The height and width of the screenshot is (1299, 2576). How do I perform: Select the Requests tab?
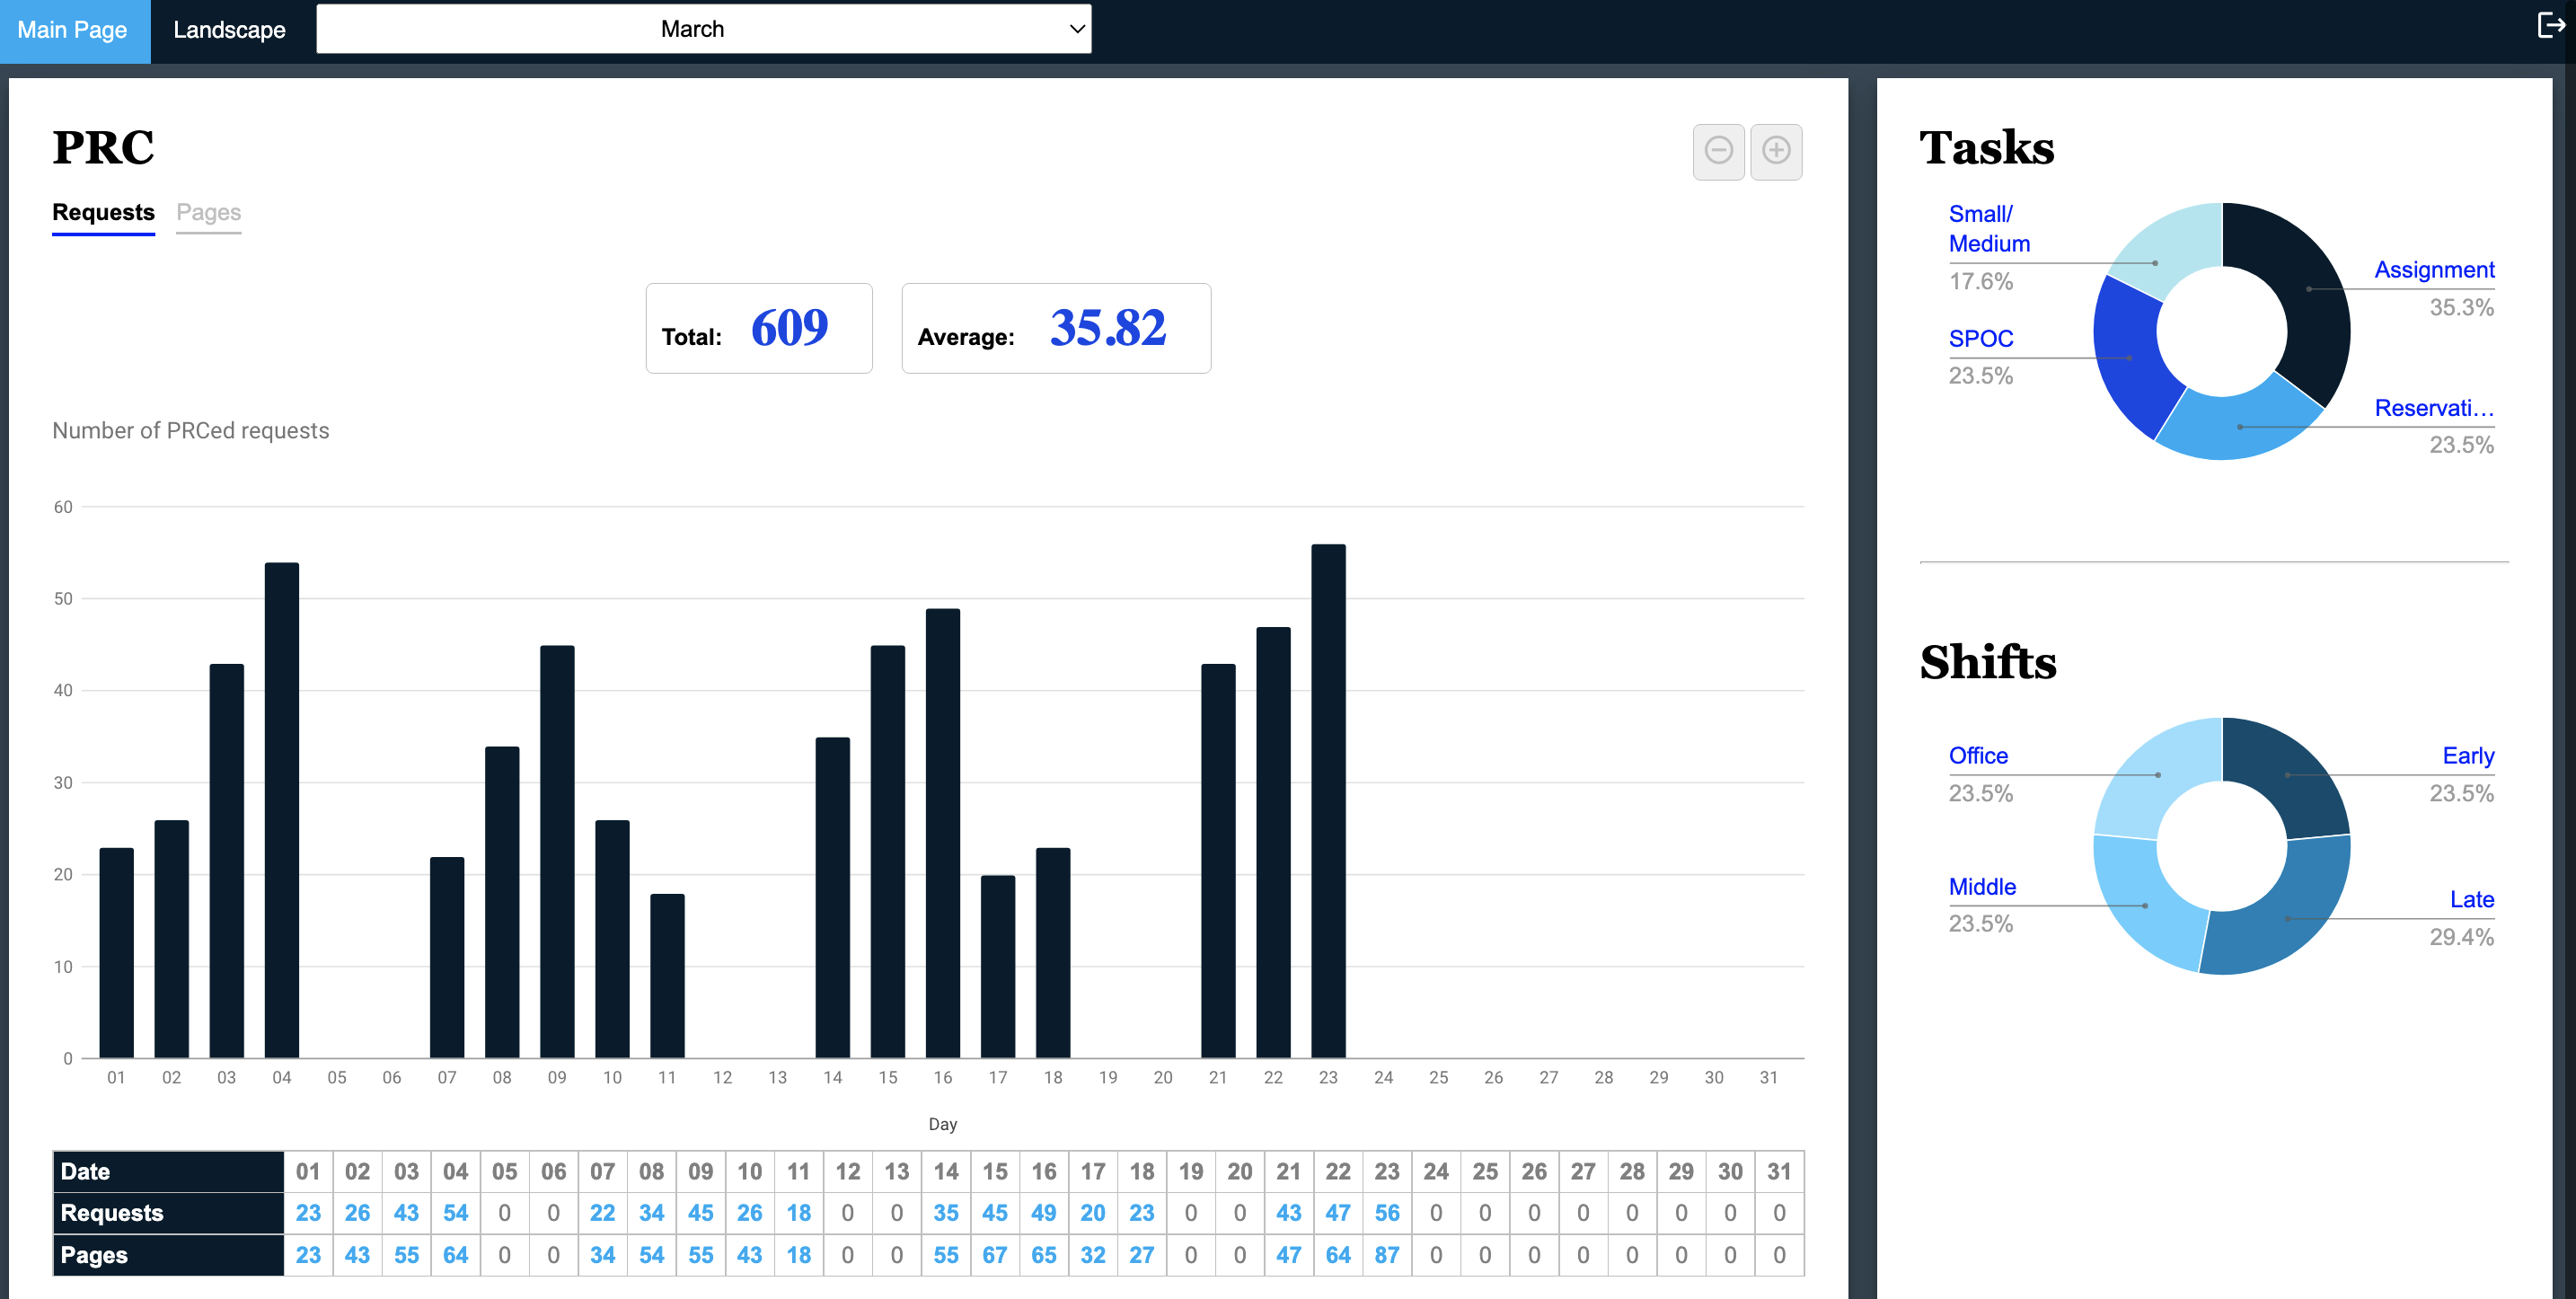(x=103, y=212)
